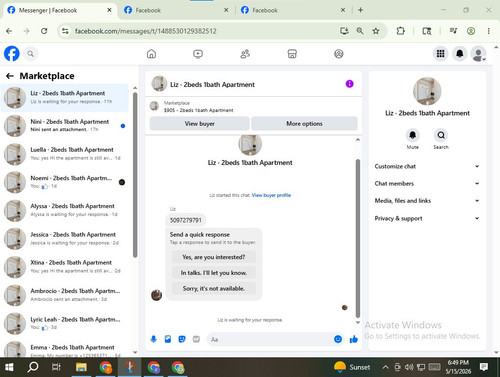Reload the page with the refresh icon
Screen dimensions: 500x377
44,31
